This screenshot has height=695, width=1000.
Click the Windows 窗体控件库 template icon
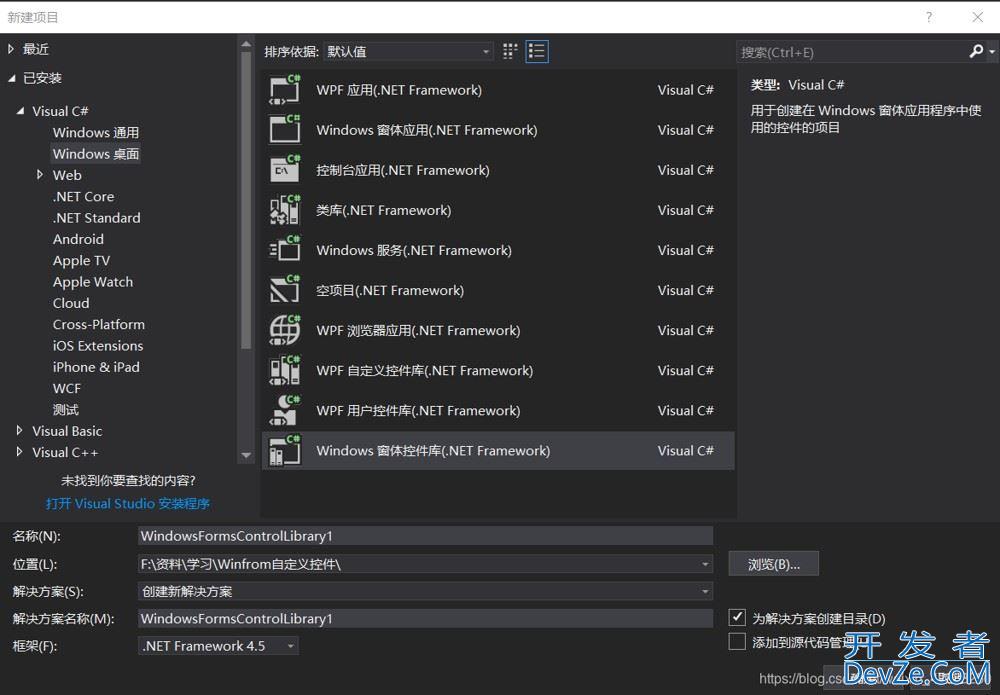point(284,451)
